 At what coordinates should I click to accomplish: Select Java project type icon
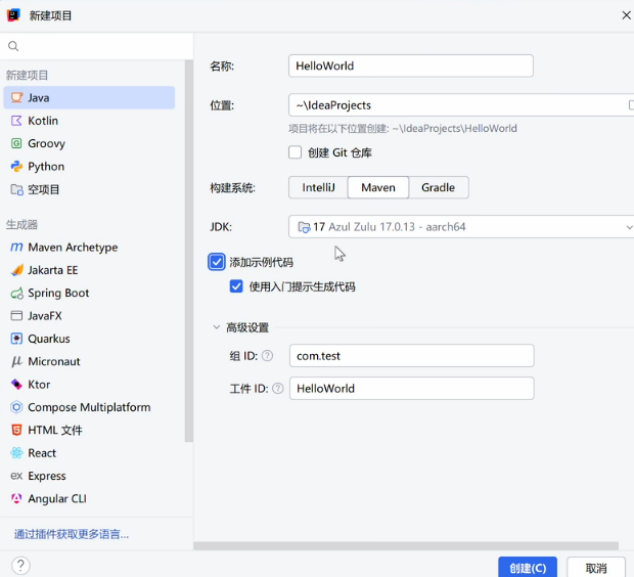(17, 97)
